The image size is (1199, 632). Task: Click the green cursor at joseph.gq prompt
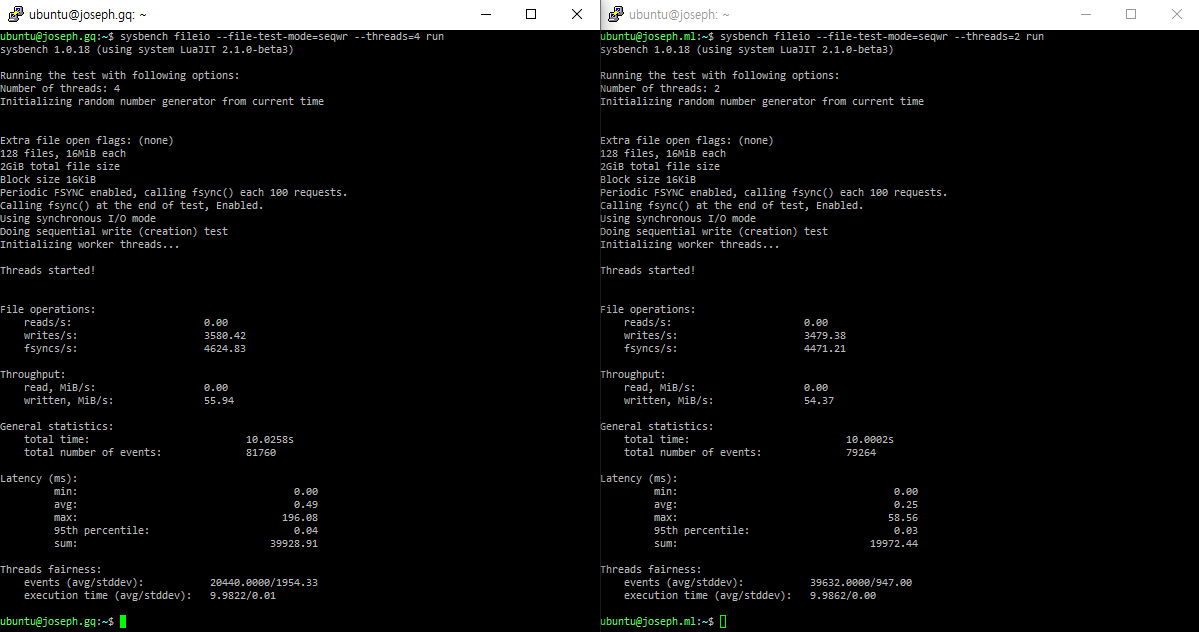(x=123, y=621)
